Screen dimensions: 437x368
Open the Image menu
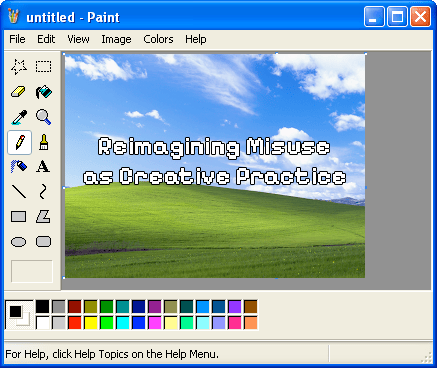[x=116, y=39]
